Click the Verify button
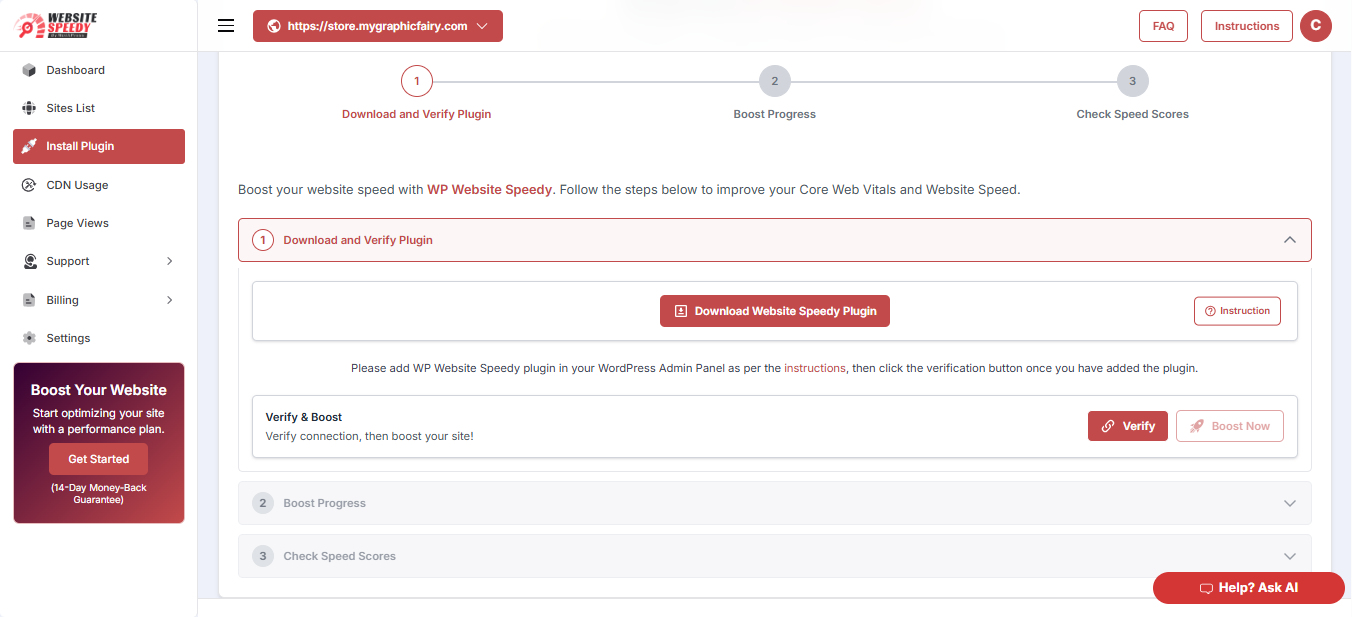1352x617 pixels. coord(1128,426)
